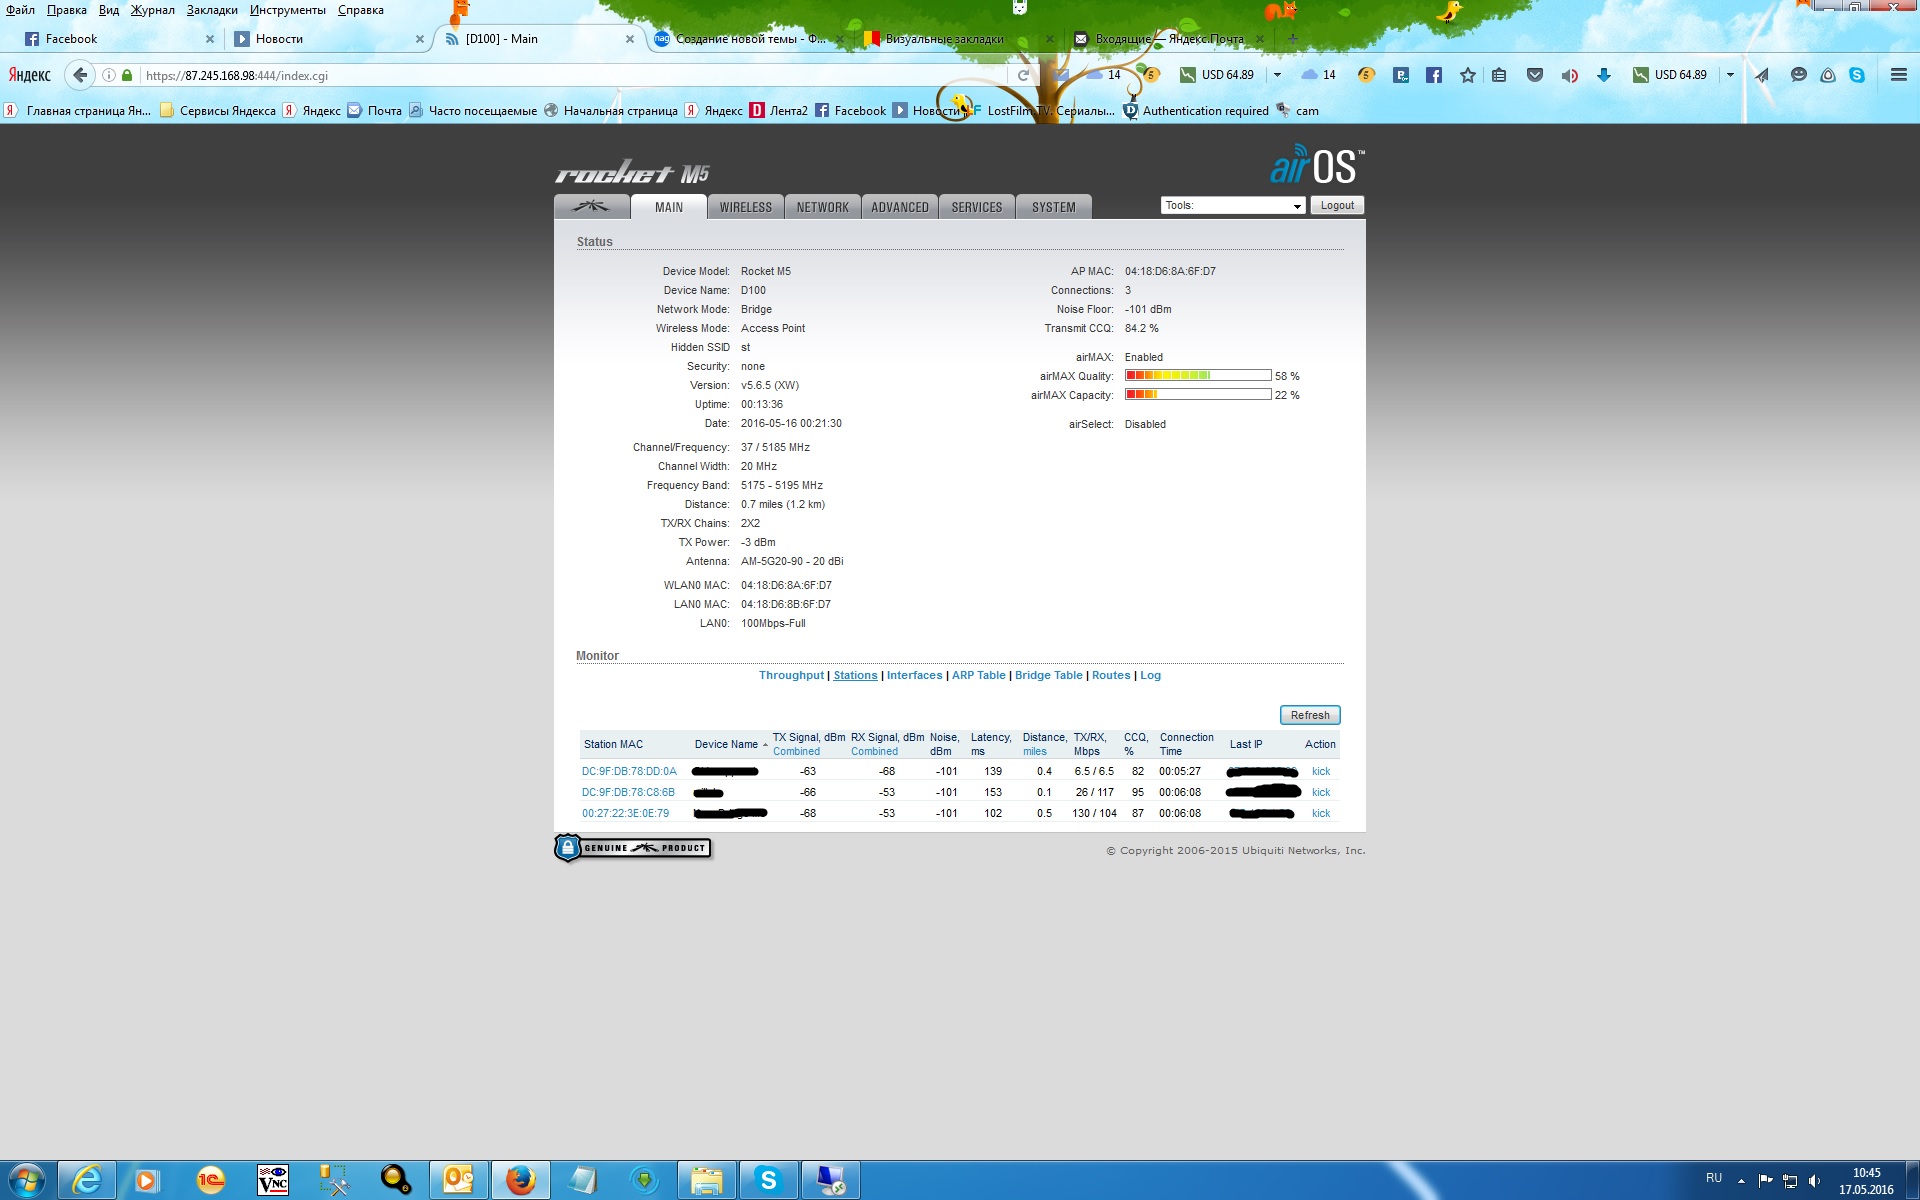The width and height of the screenshot is (1920, 1200).
Task: Click the Ubiquiti logo tab
Action: [x=591, y=207]
